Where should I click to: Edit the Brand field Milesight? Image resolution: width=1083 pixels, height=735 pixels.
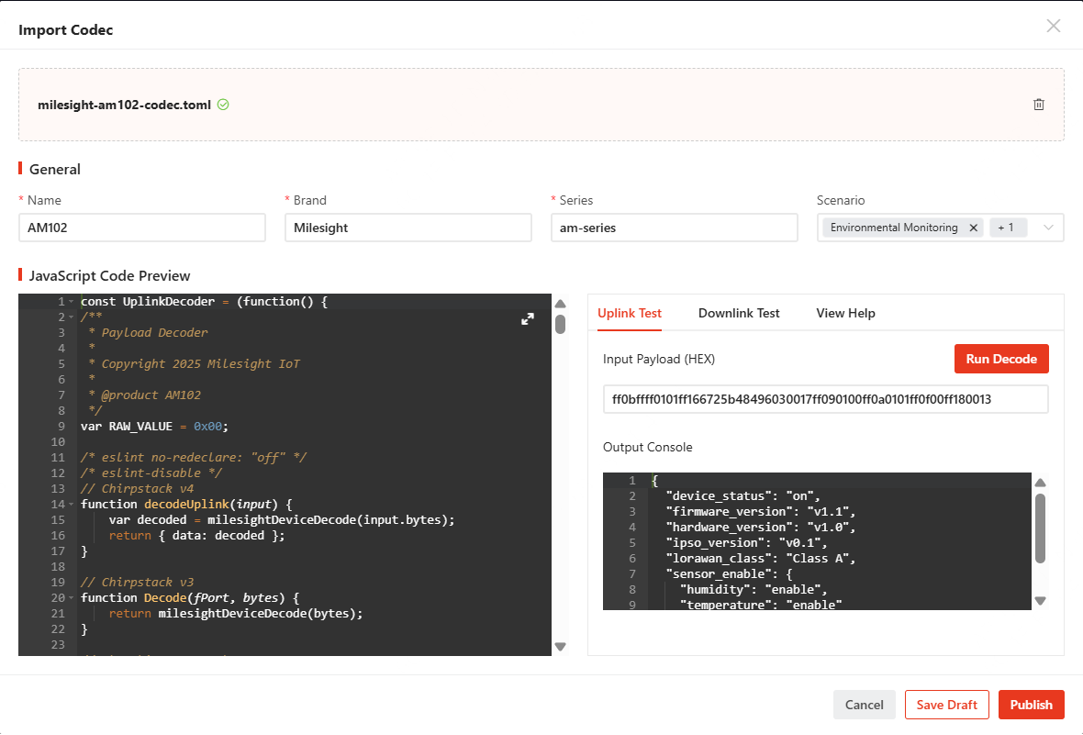coord(408,227)
